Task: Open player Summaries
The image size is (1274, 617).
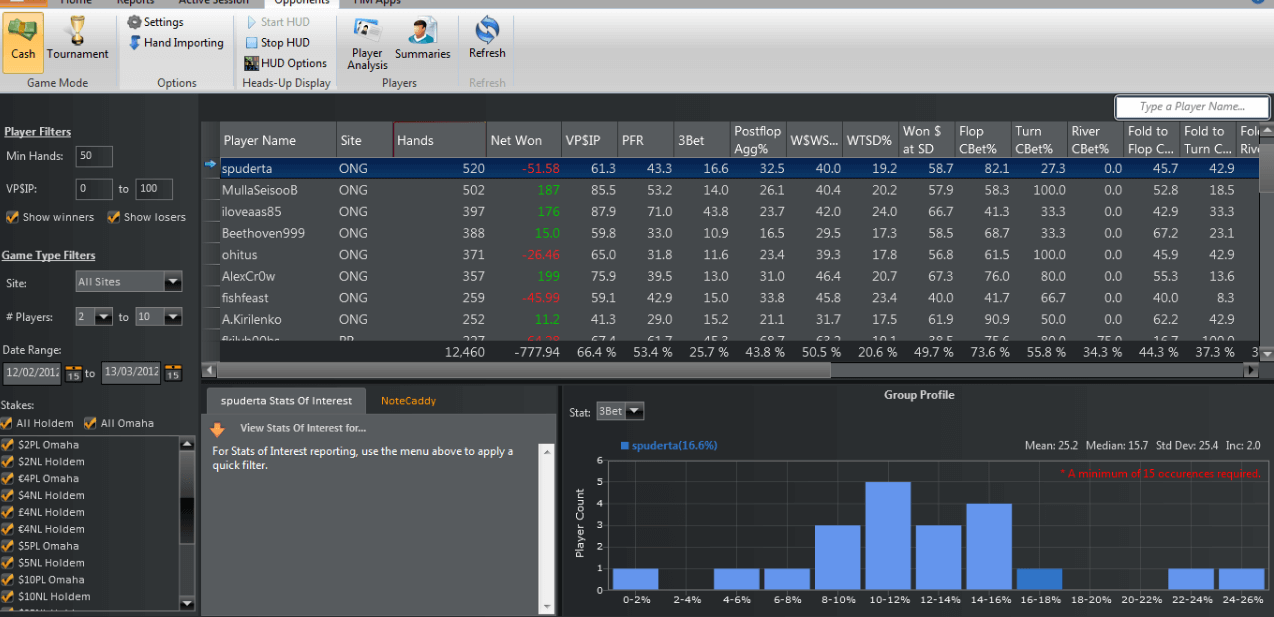Action: tap(422, 41)
